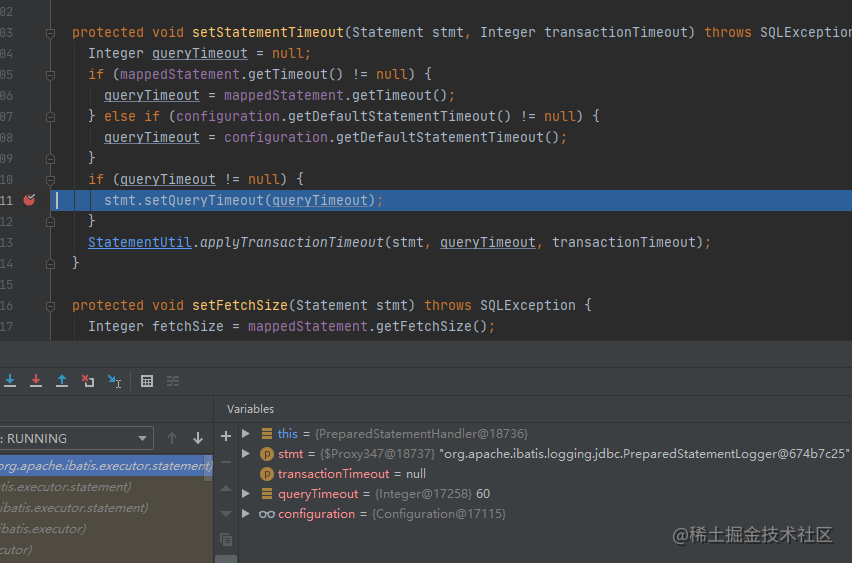Expand the stmt variable node
Viewport: 852px width, 563px height.
tap(246, 454)
